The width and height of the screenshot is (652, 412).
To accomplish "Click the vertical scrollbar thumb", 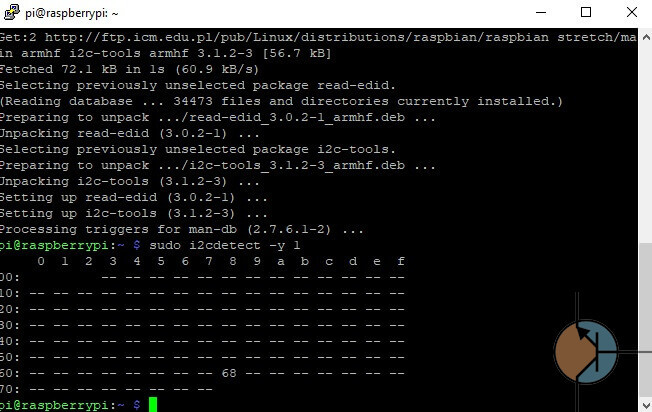I will click(646, 319).
